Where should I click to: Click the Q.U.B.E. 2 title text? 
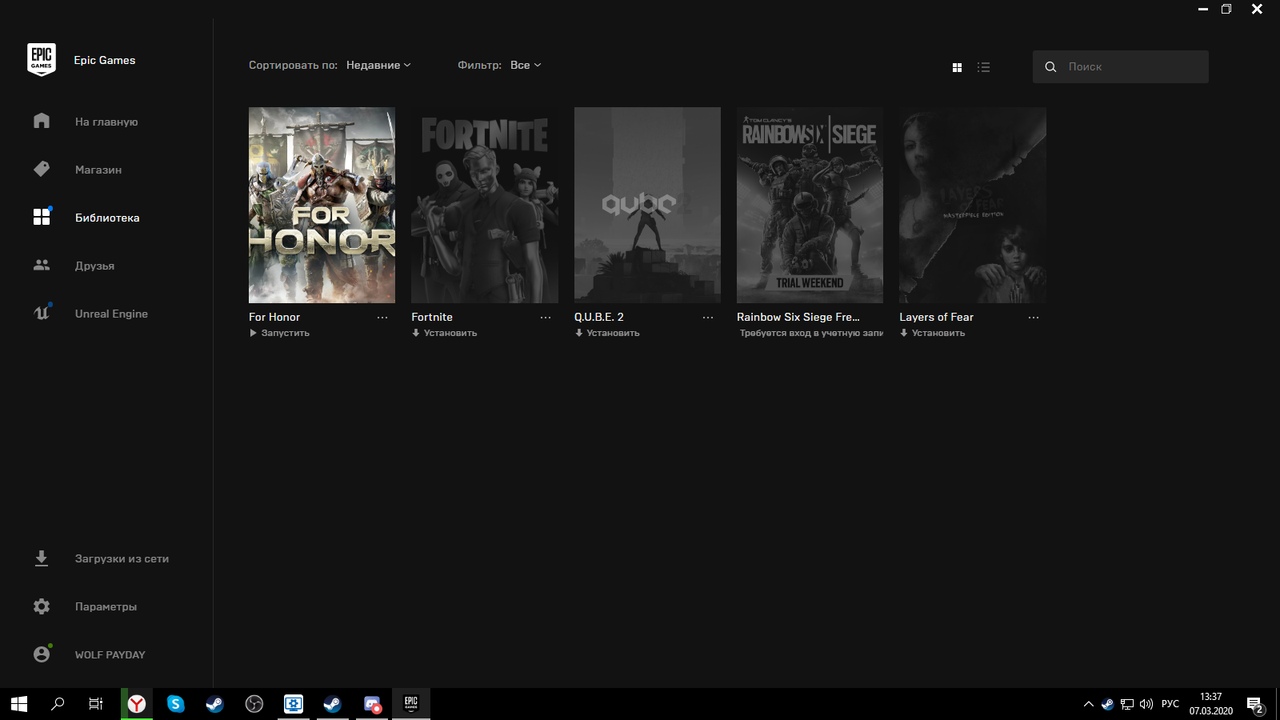tap(599, 317)
